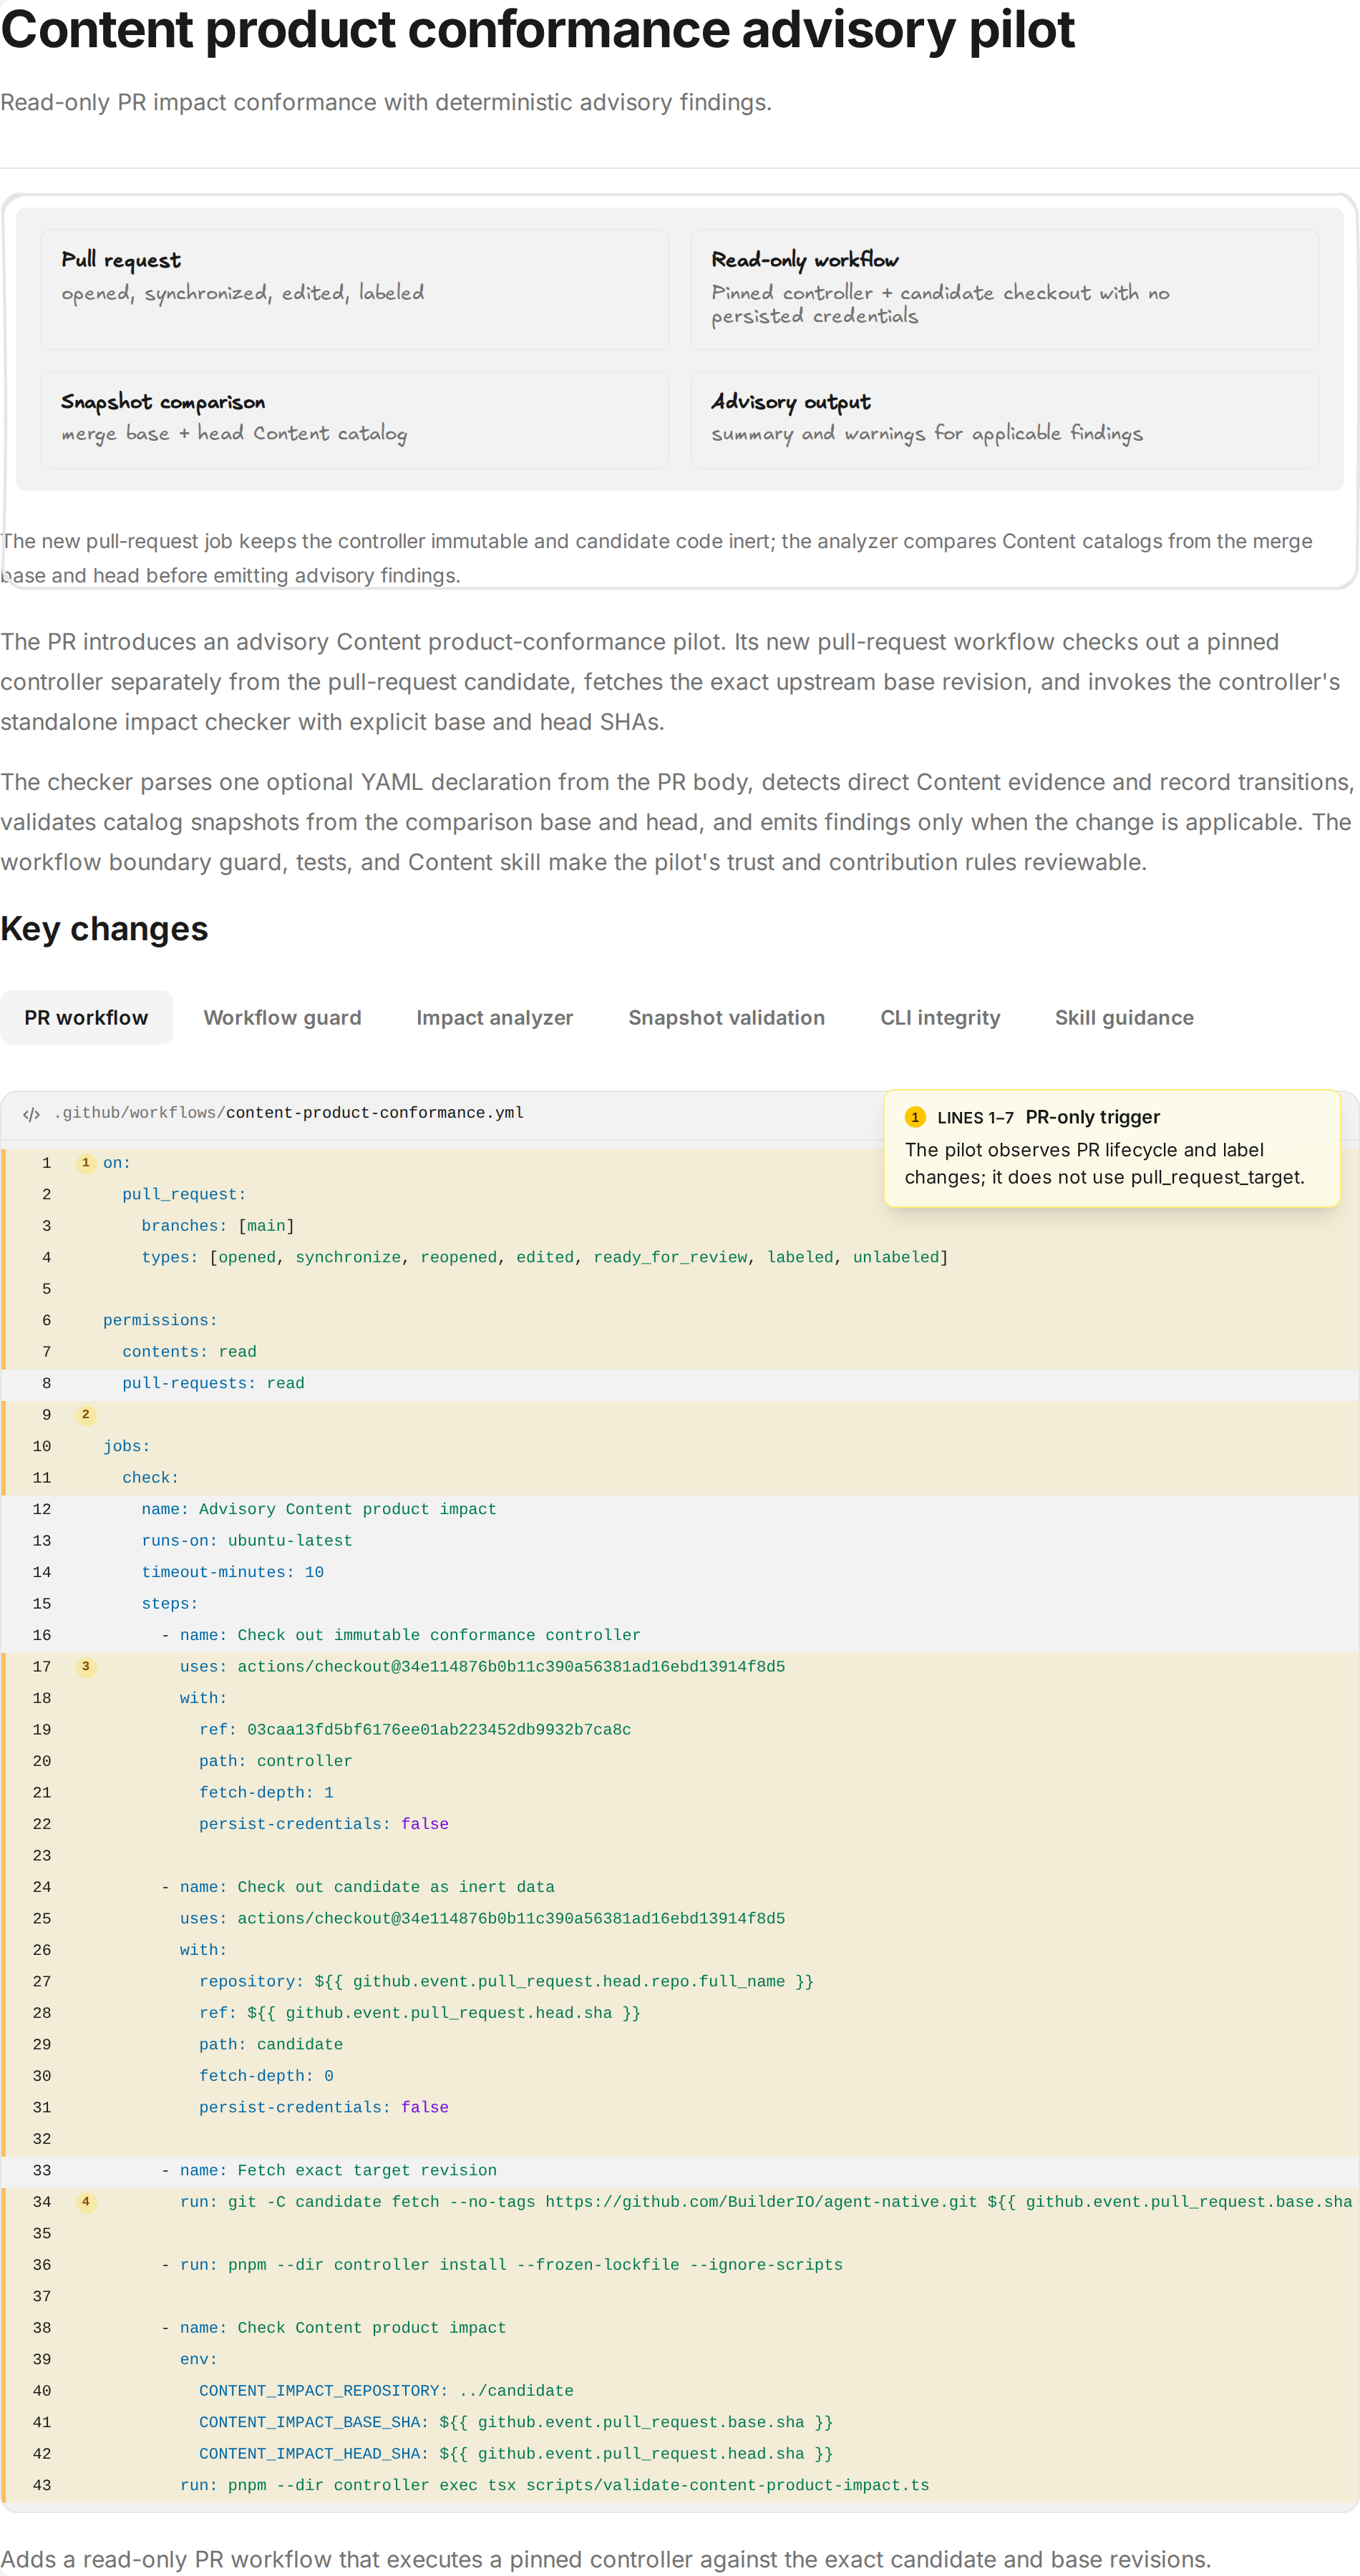Click line 4 pull request types list
Viewport: 1360px width, 2576px height.
[x=544, y=1257]
